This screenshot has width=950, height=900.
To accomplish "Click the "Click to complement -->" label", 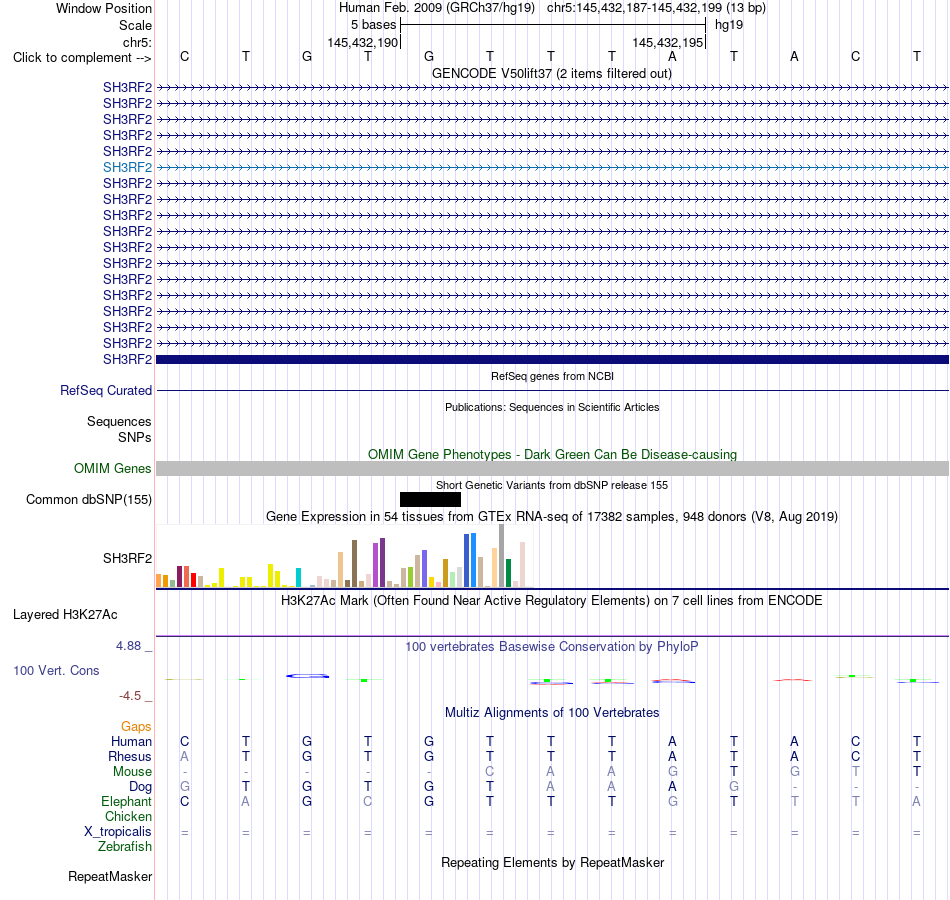I will click(82, 58).
